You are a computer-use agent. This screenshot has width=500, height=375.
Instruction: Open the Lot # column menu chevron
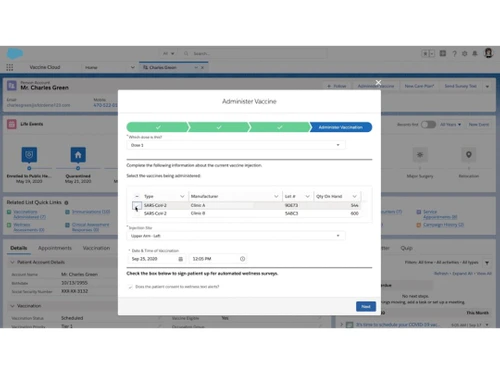point(307,196)
